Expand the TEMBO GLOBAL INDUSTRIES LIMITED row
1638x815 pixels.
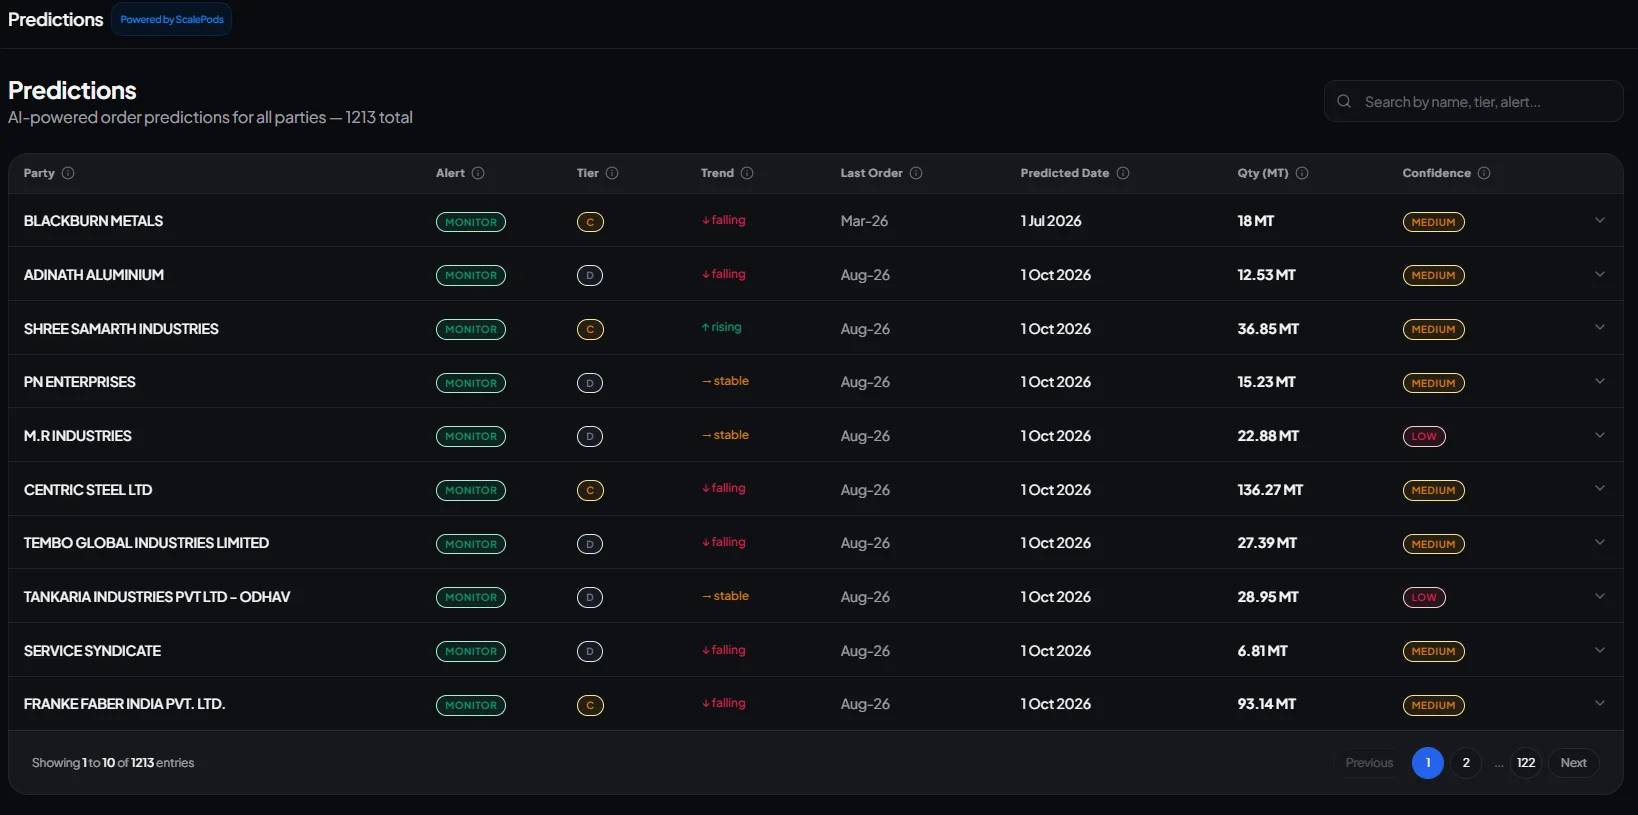coord(1600,542)
